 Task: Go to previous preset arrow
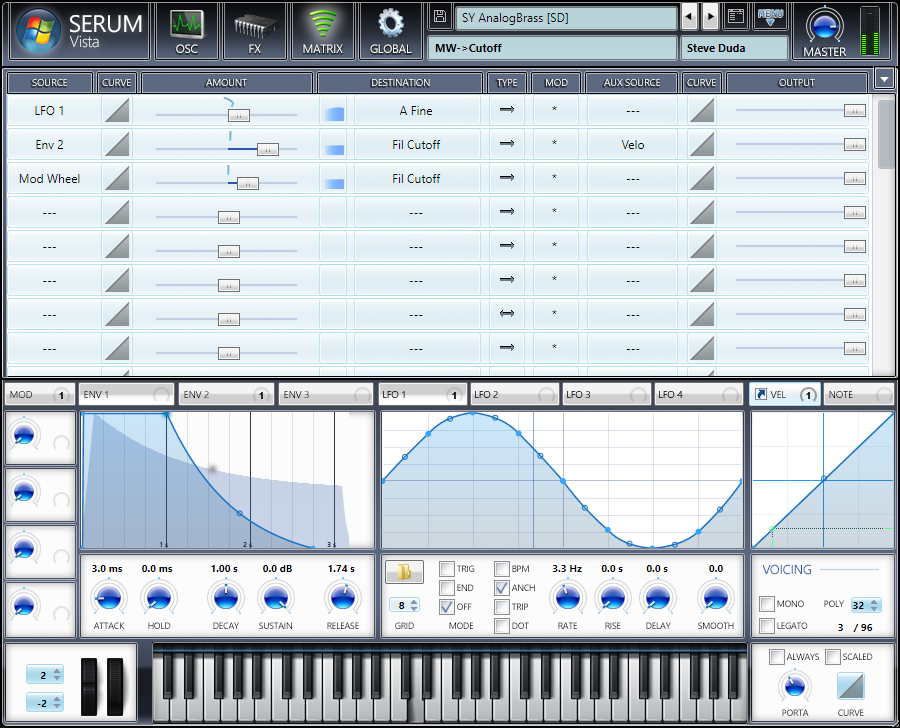point(689,17)
